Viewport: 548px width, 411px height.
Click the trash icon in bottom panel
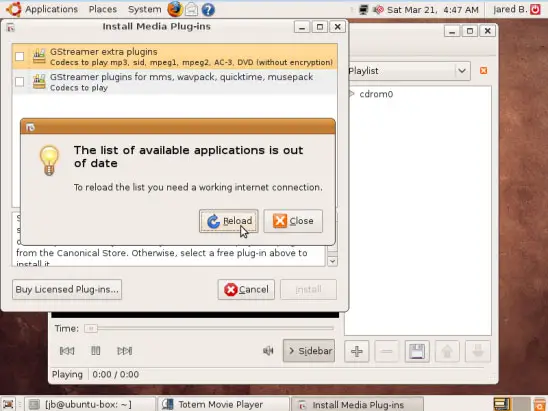[540, 404]
